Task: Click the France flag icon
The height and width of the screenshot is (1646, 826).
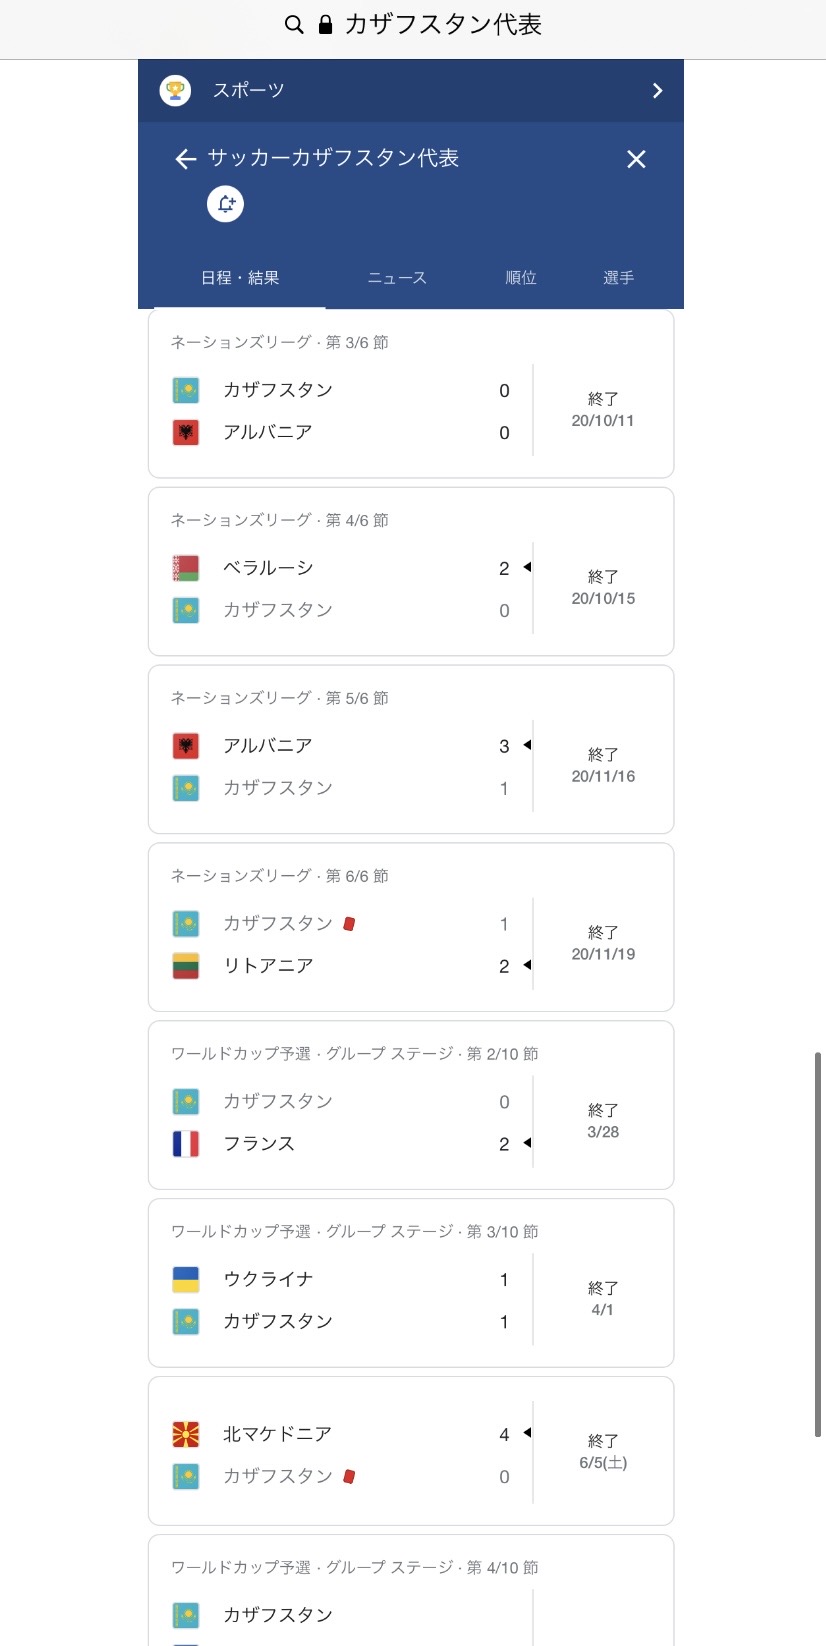Action: 186,1144
